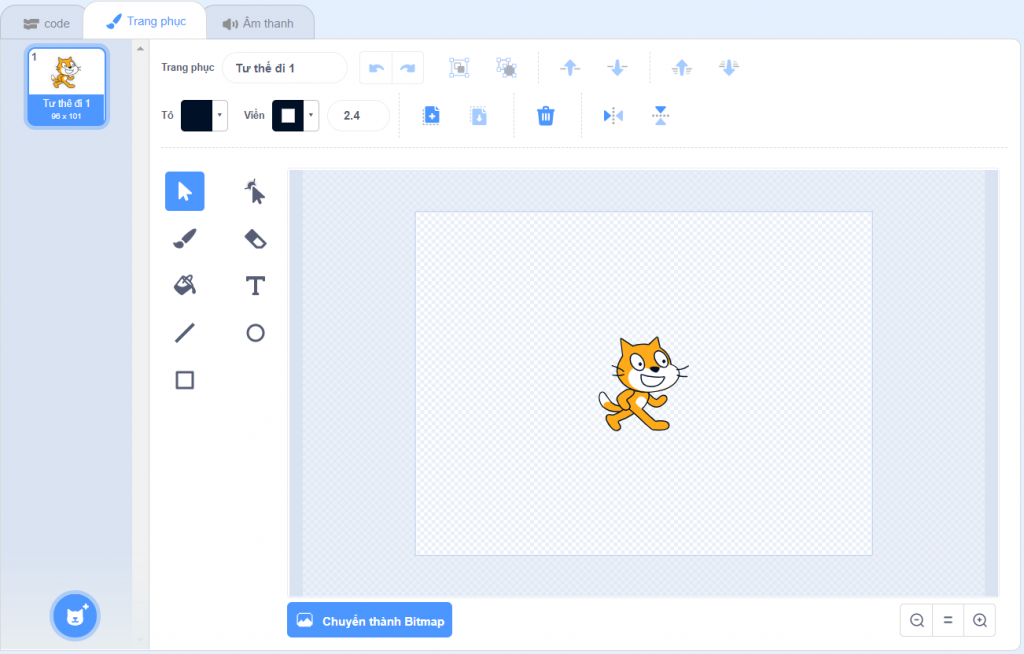Viewport: 1024px width, 654px height.
Task: Click the Copy icon
Action: click(431, 116)
